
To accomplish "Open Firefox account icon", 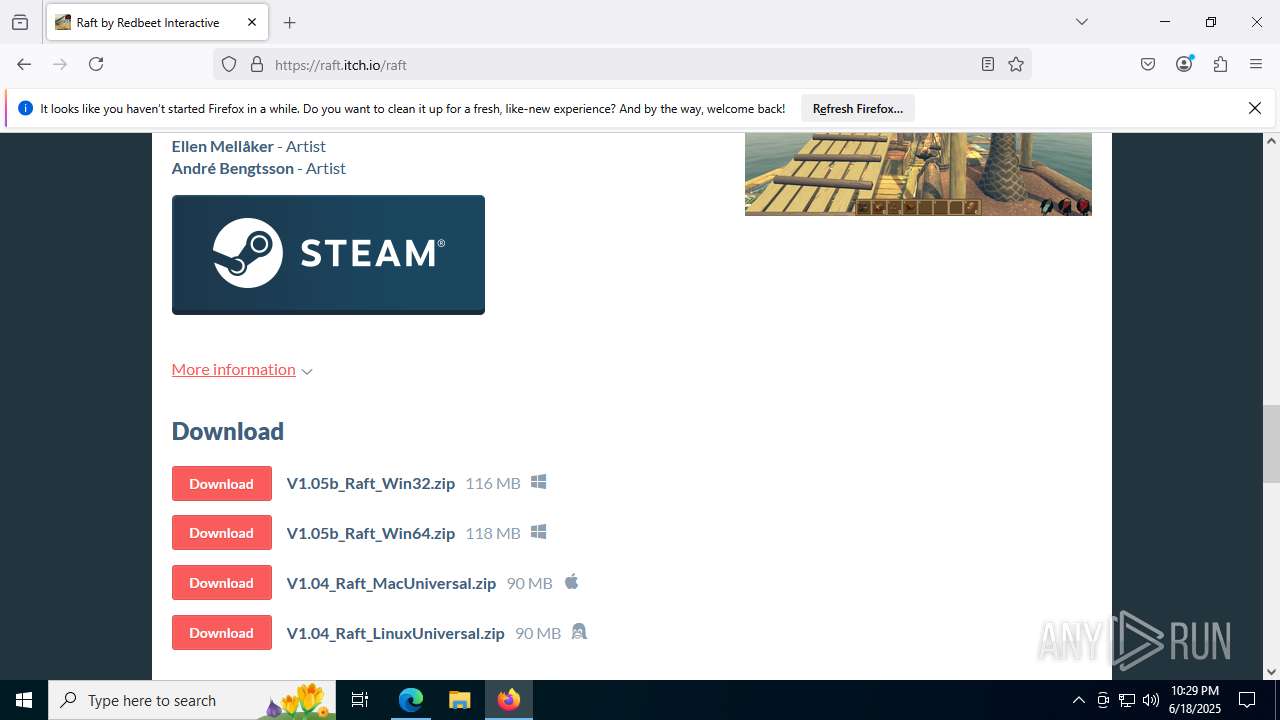I will coord(1184,64).
